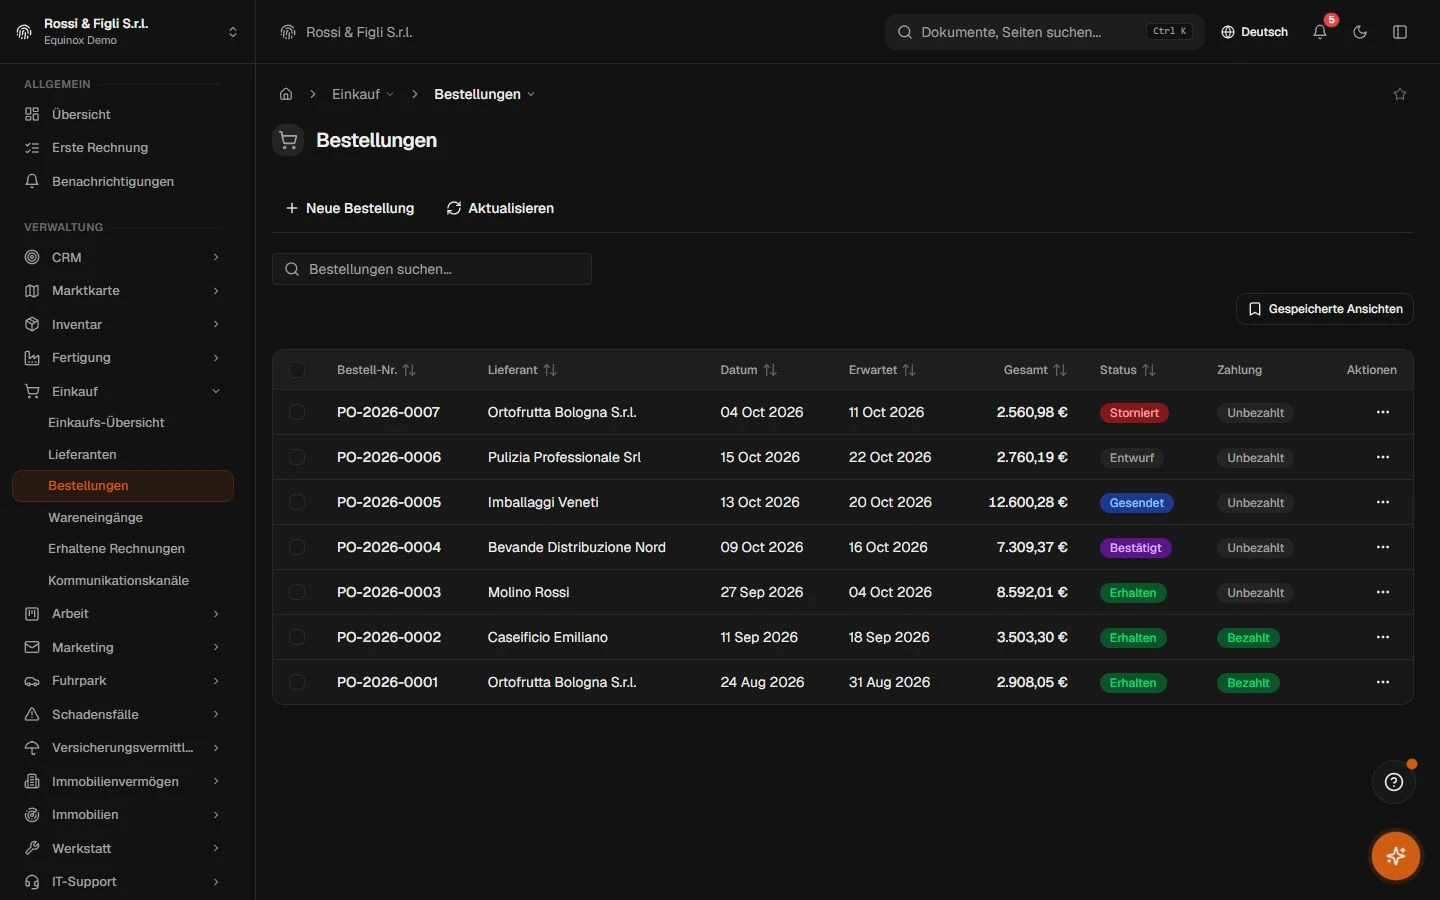The width and height of the screenshot is (1440, 900).
Task: Sort table by Lieferant column arrows
Action: pyautogui.click(x=550, y=370)
